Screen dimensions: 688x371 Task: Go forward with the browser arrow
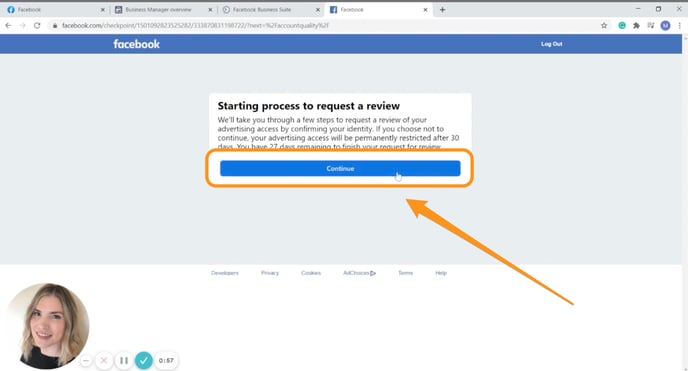point(22,25)
